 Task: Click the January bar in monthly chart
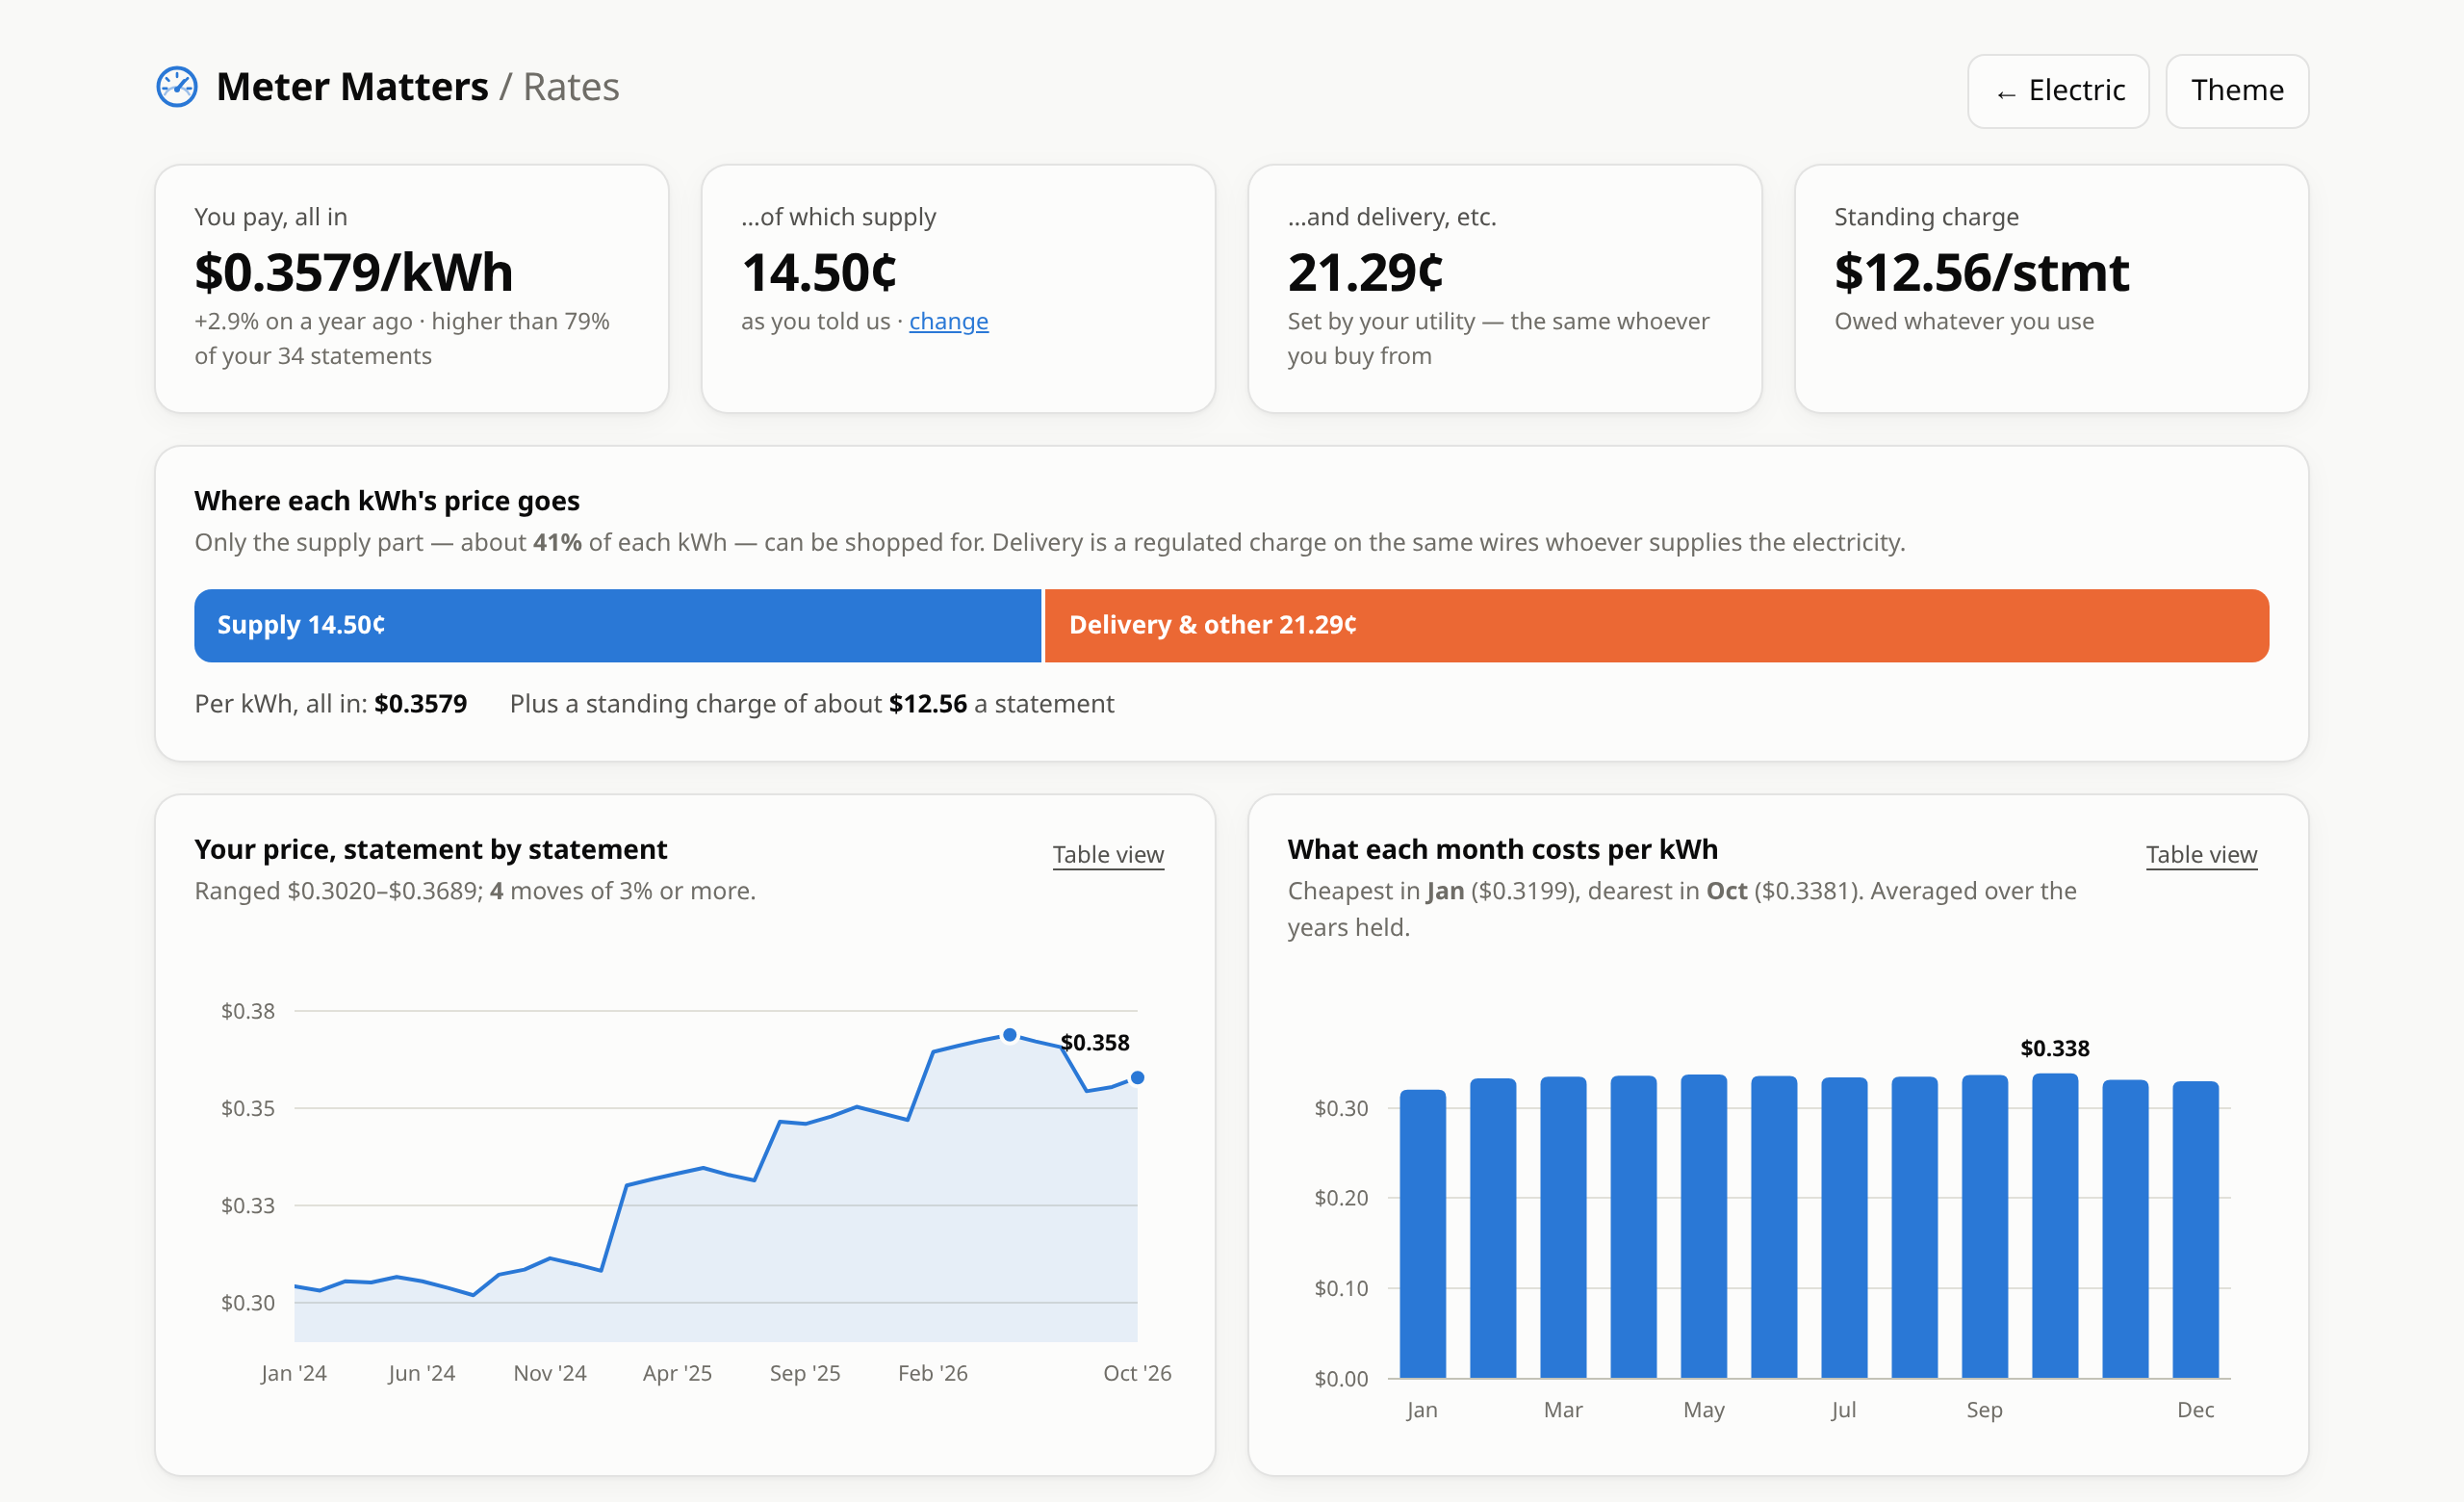point(1422,1234)
